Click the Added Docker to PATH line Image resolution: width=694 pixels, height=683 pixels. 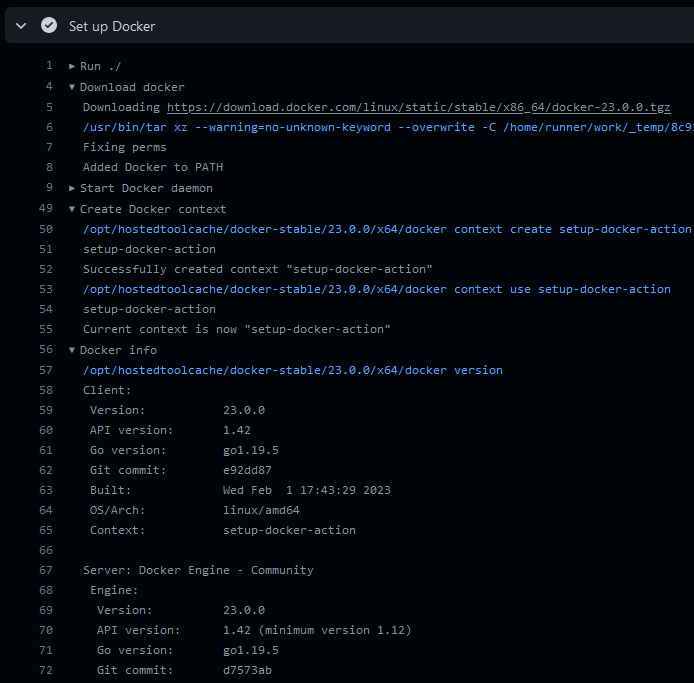coord(138,167)
